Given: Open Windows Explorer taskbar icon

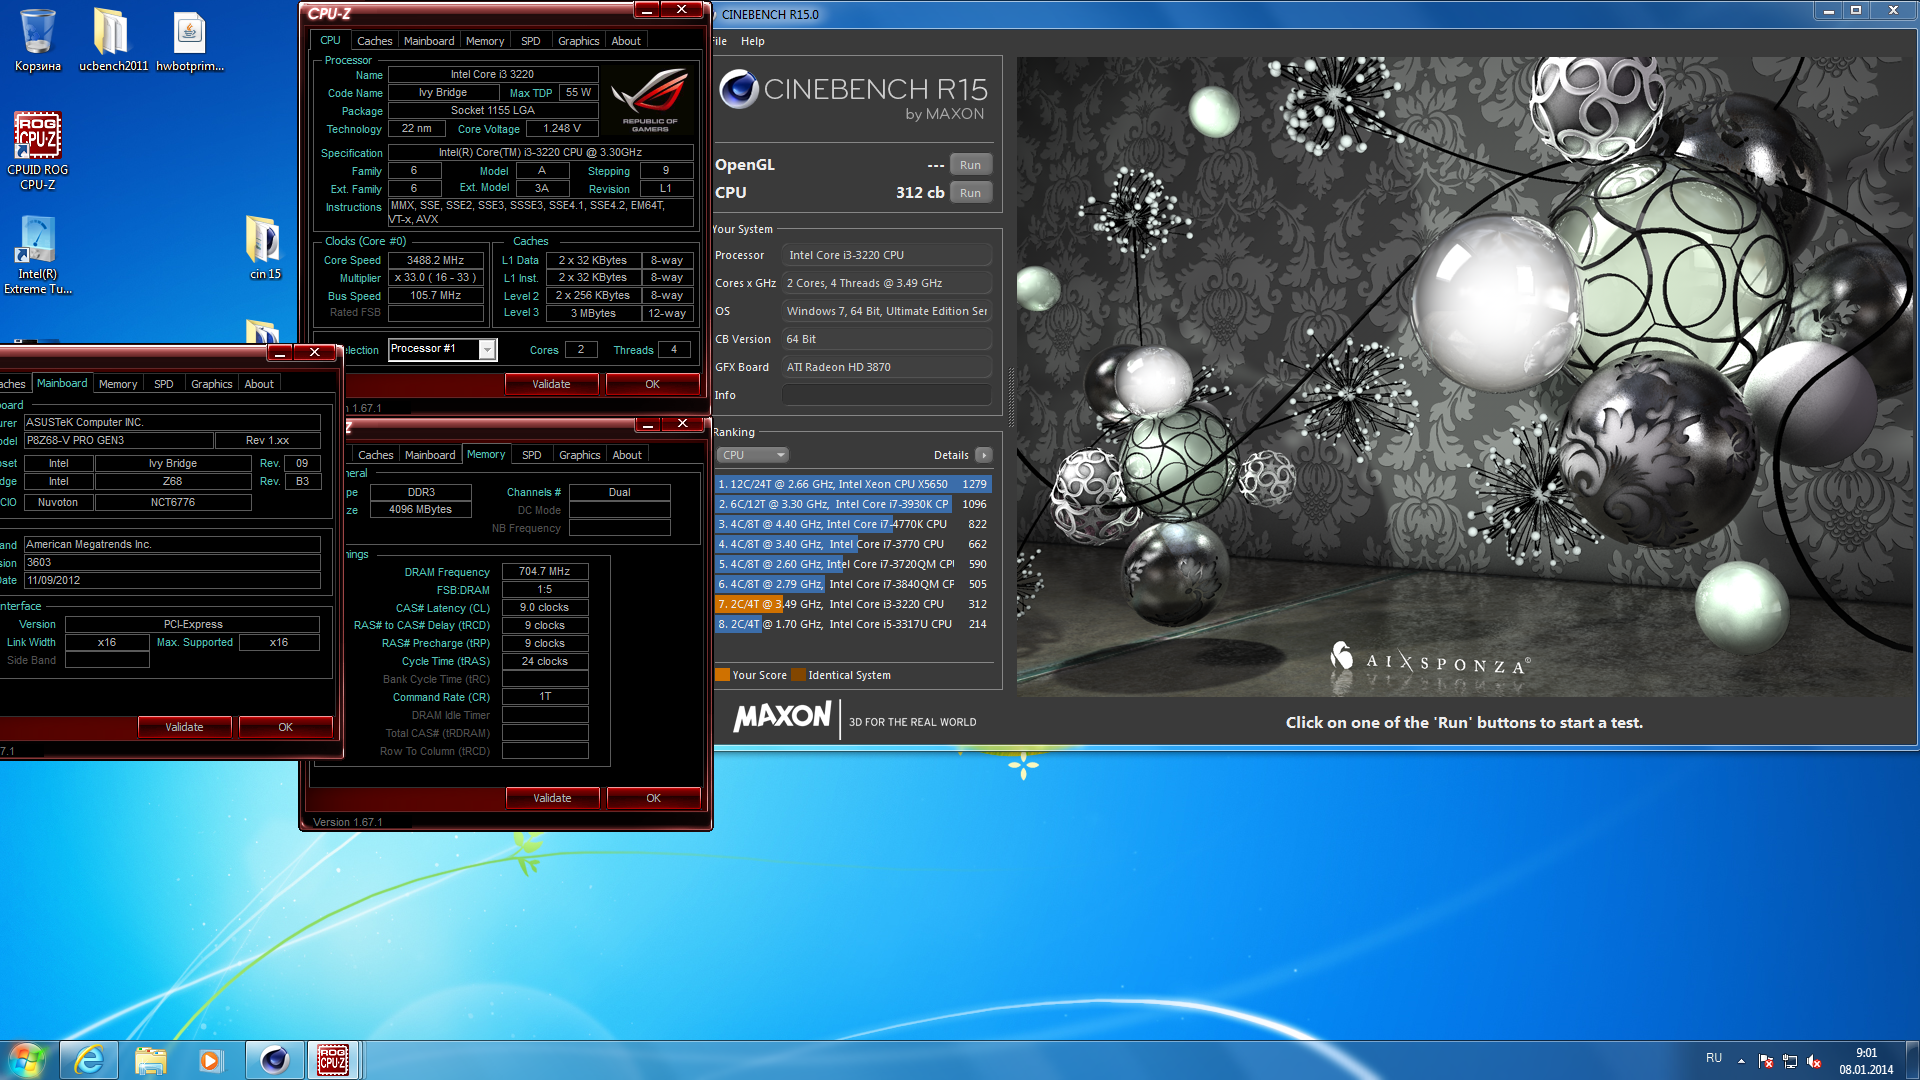Looking at the screenshot, I should tap(151, 1060).
